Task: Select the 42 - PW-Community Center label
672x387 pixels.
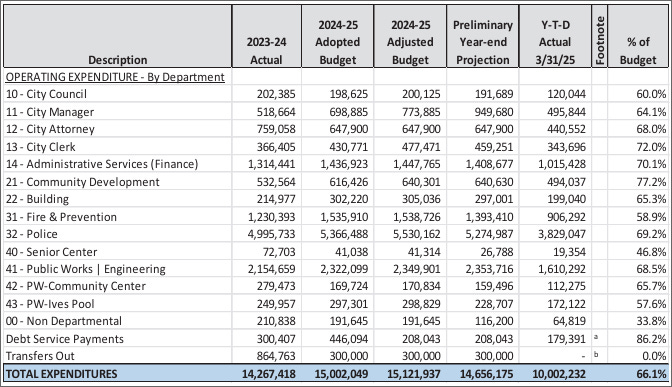Action: [x=76, y=286]
